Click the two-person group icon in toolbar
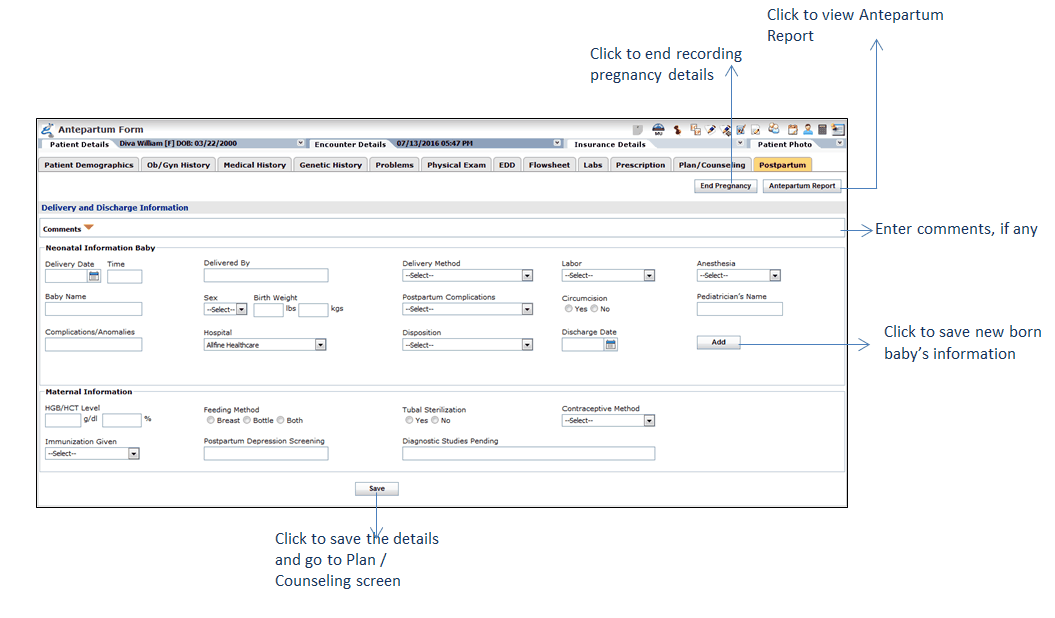 (774, 129)
